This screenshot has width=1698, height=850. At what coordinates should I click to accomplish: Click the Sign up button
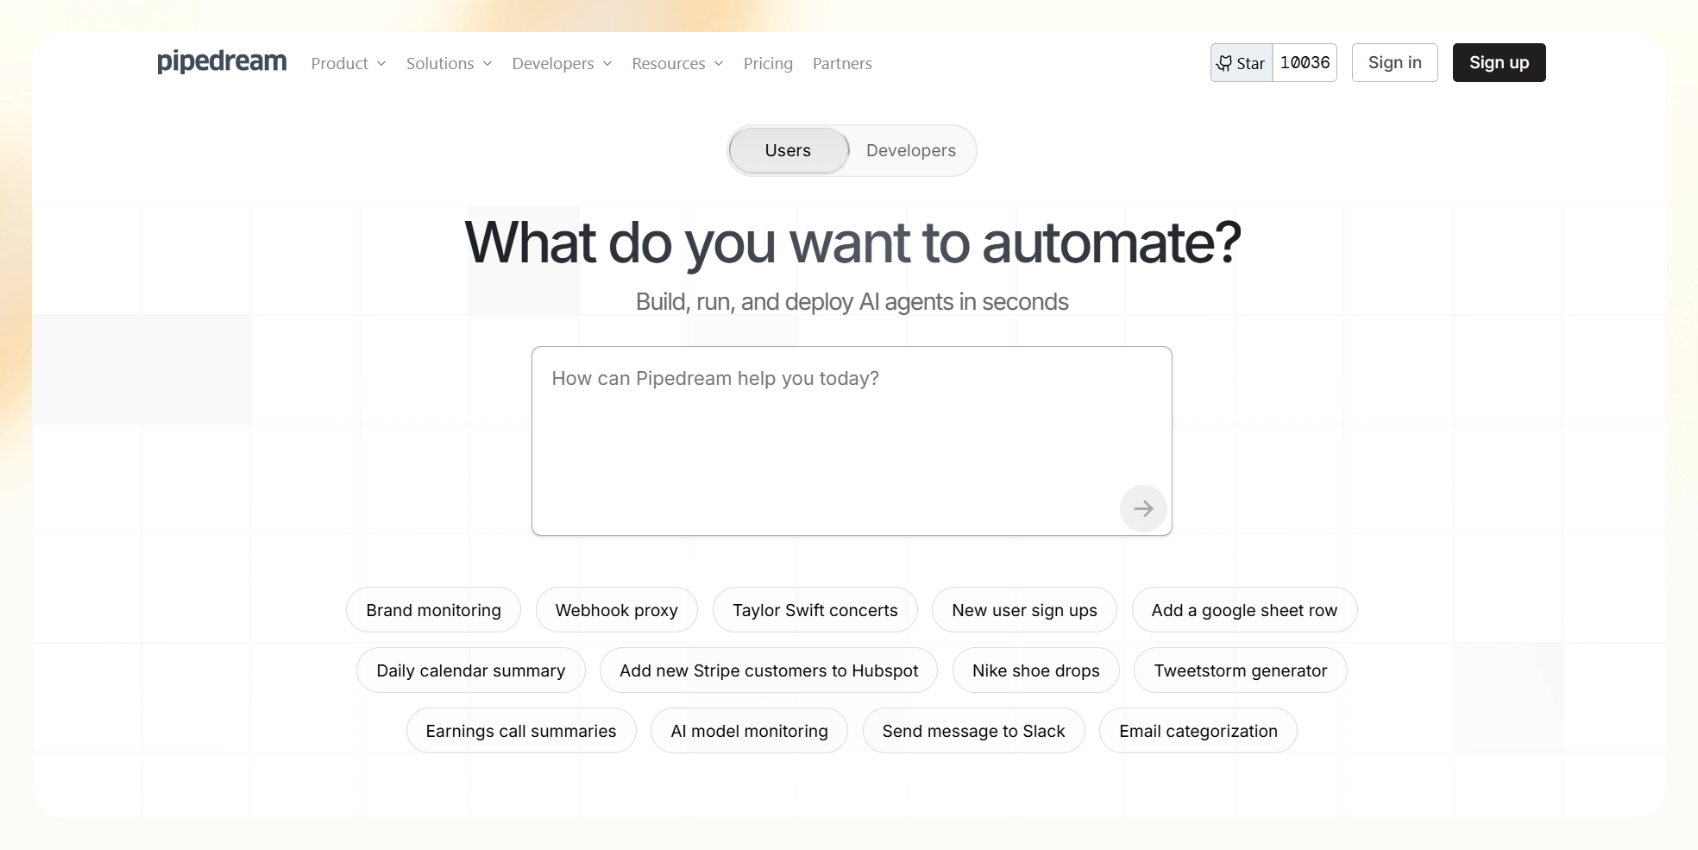[x=1499, y=63]
